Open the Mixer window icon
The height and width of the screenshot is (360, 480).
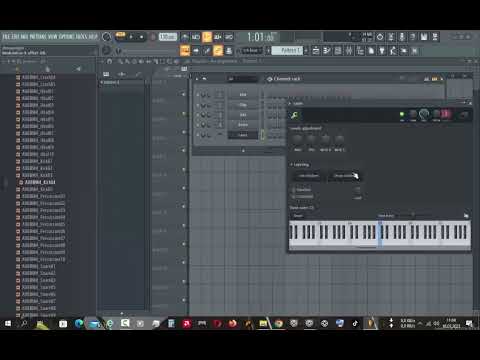pos(349,51)
